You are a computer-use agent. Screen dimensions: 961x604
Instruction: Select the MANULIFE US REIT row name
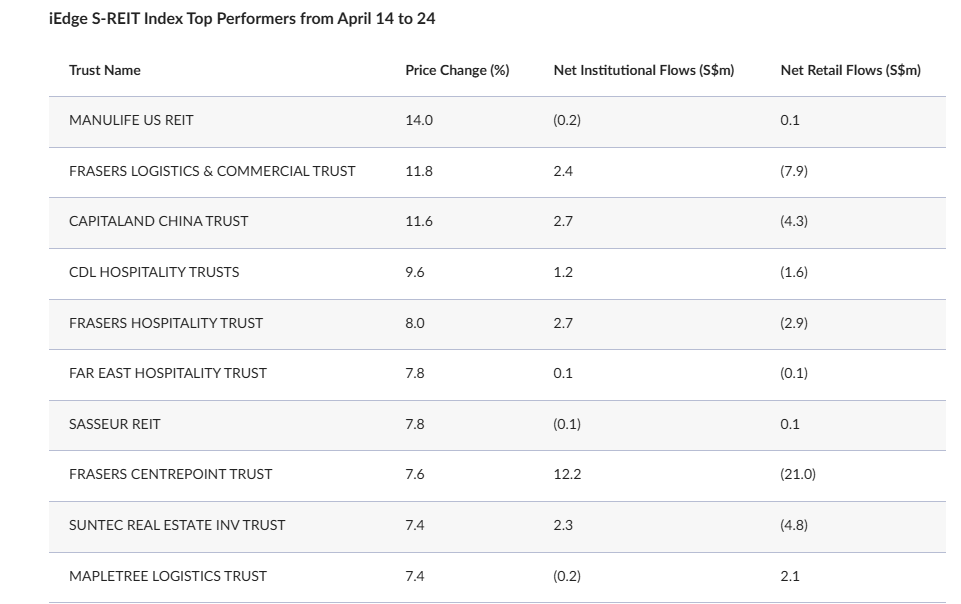pyautogui.click(x=131, y=120)
